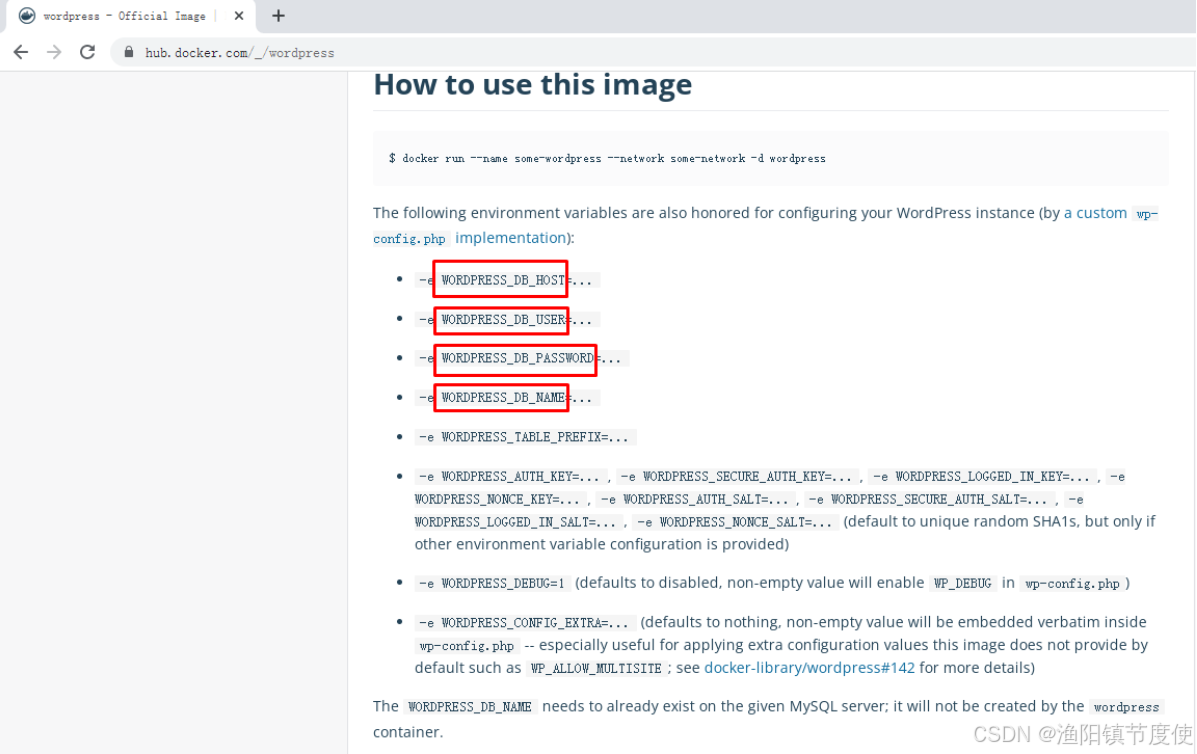Screen dimensions: 1197x754
Task: Click the WORDPRESS_DB_NAME list item
Action: tap(507, 398)
